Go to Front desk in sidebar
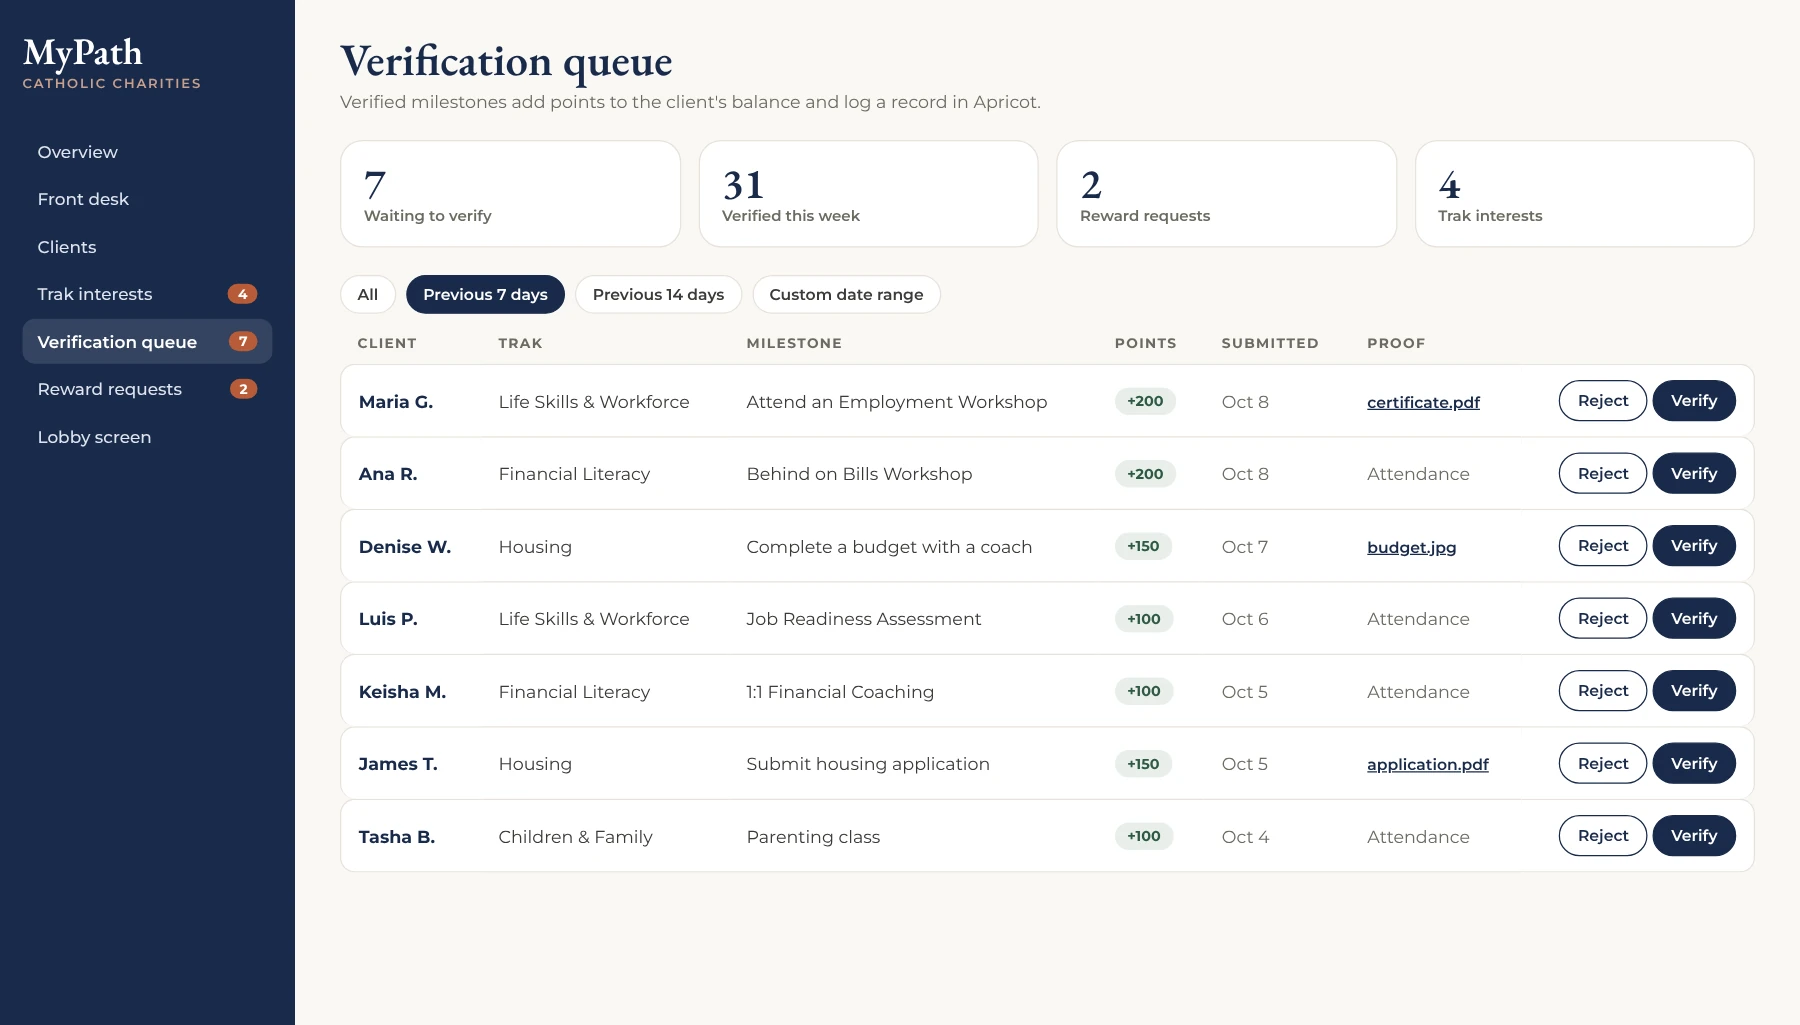This screenshot has width=1800, height=1025. (x=147, y=199)
